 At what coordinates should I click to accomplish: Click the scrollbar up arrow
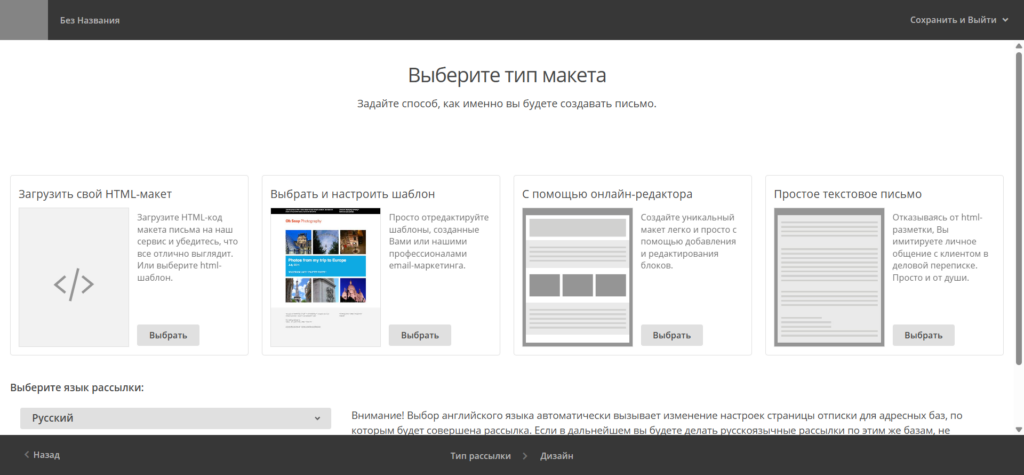1019,44
